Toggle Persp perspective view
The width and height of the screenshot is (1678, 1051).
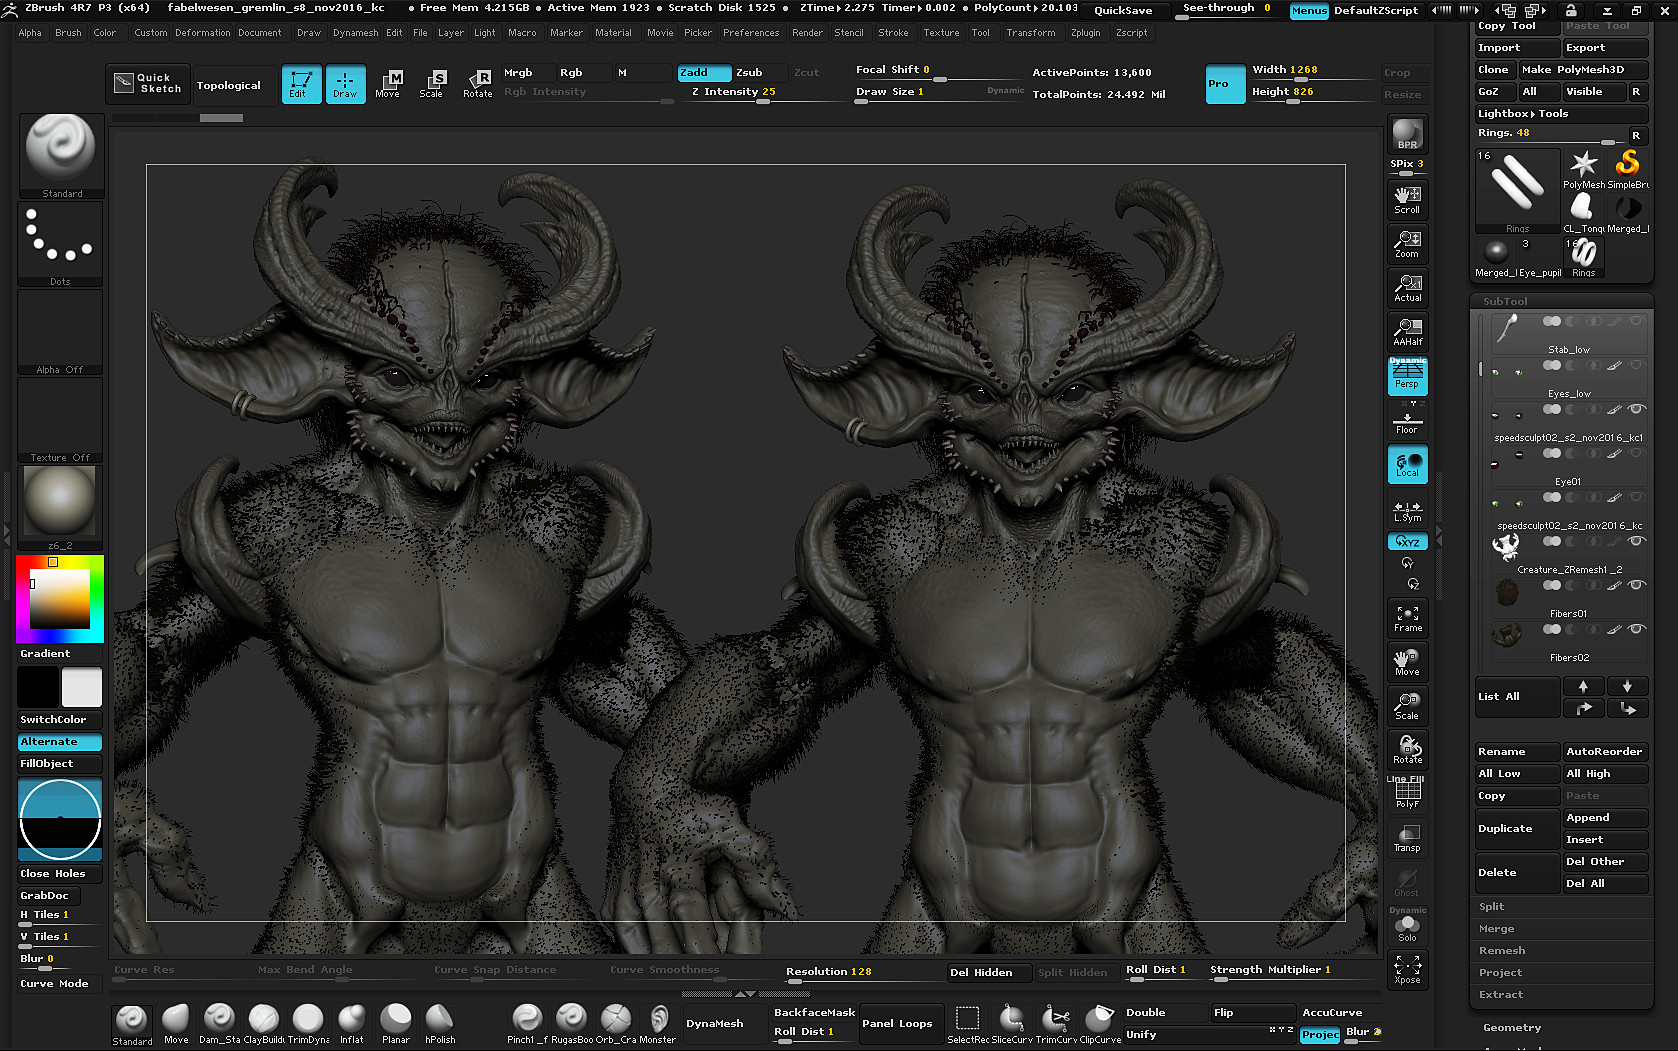coord(1407,376)
